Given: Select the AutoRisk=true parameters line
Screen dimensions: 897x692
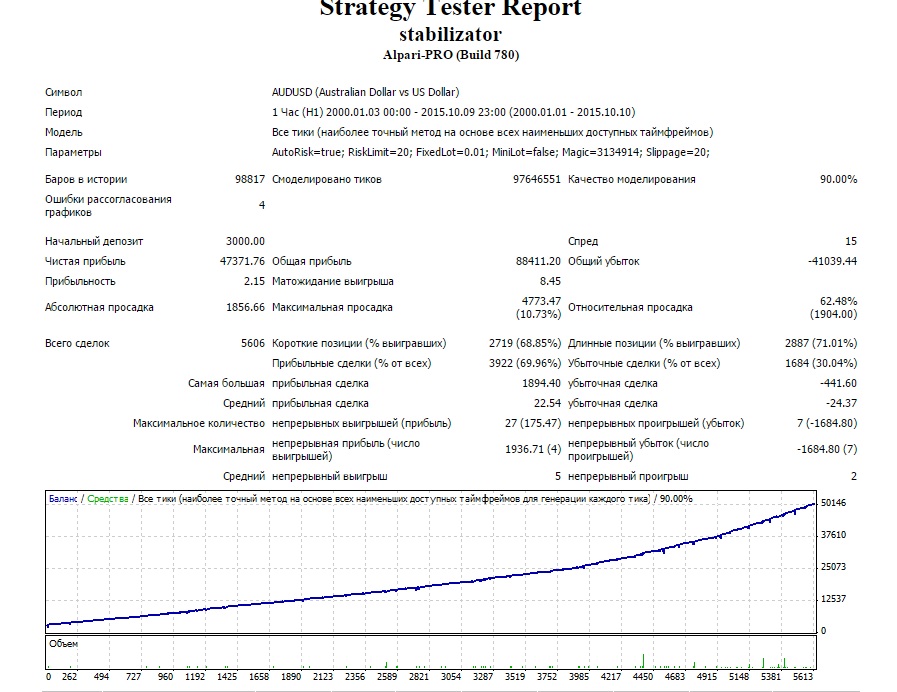Looking at the screenshot, I should 491,152.
